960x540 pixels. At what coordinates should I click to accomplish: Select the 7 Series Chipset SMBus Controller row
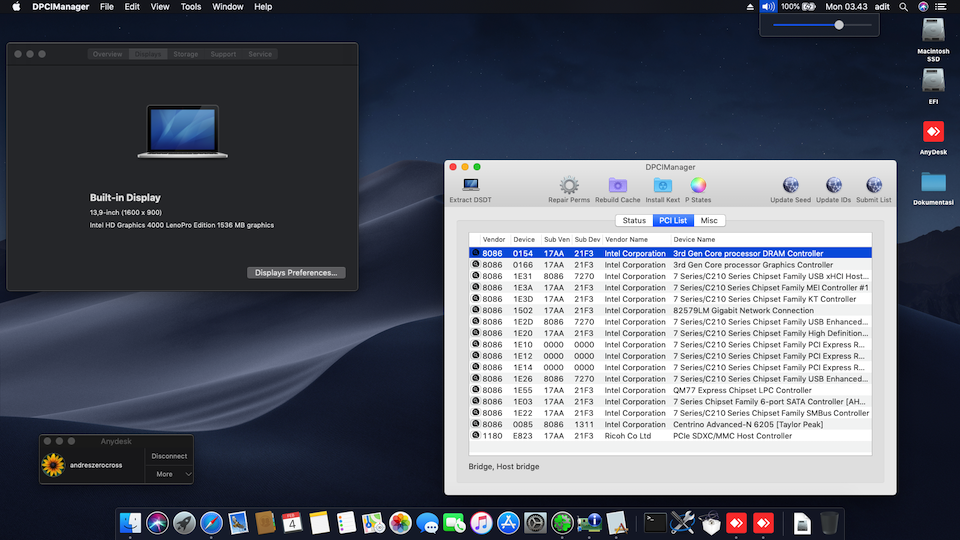670,413
